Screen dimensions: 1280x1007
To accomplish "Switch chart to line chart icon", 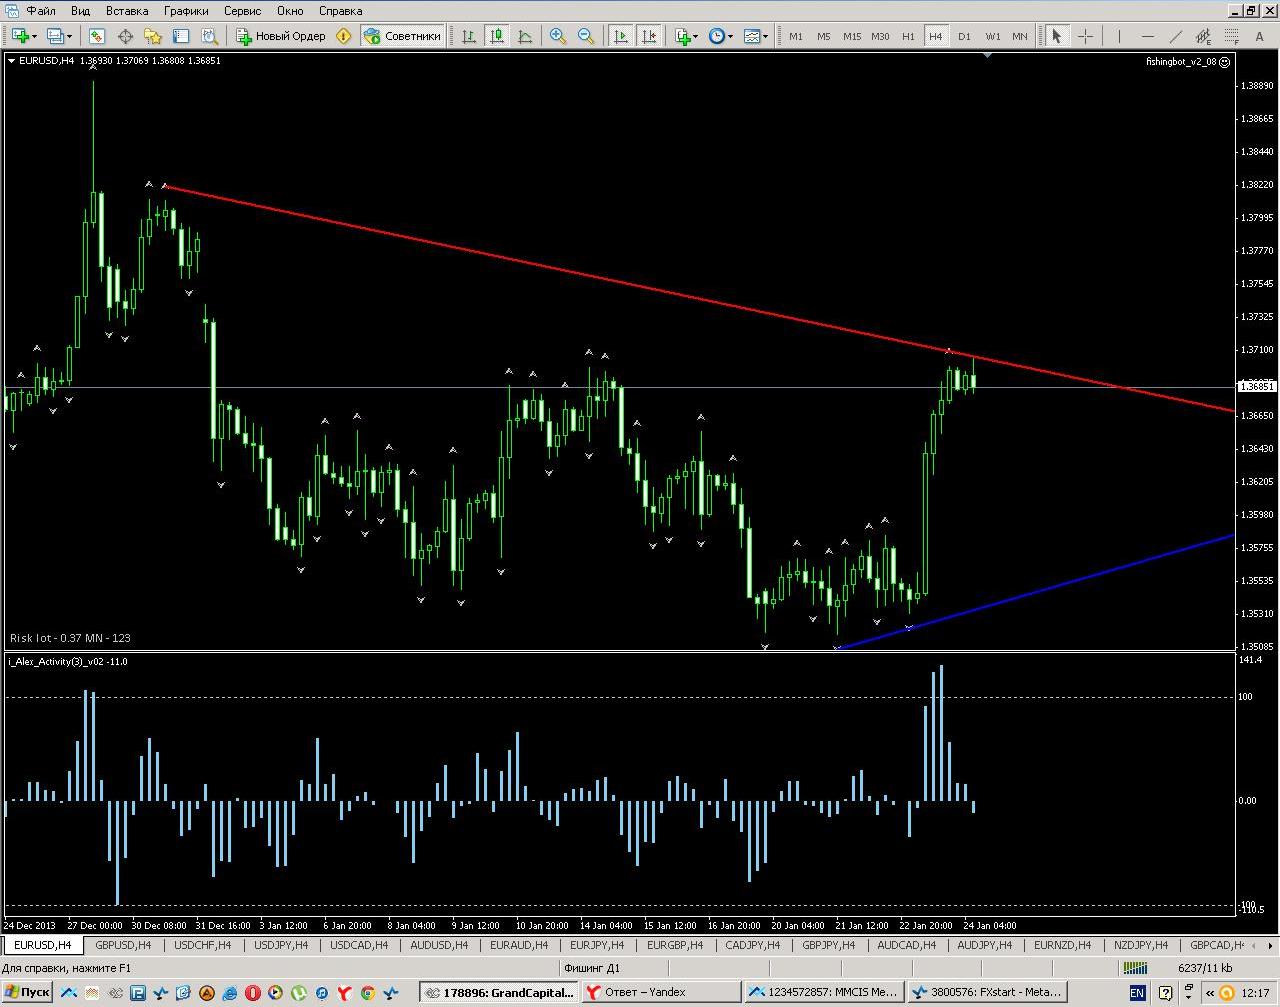I will coord(525,36).
